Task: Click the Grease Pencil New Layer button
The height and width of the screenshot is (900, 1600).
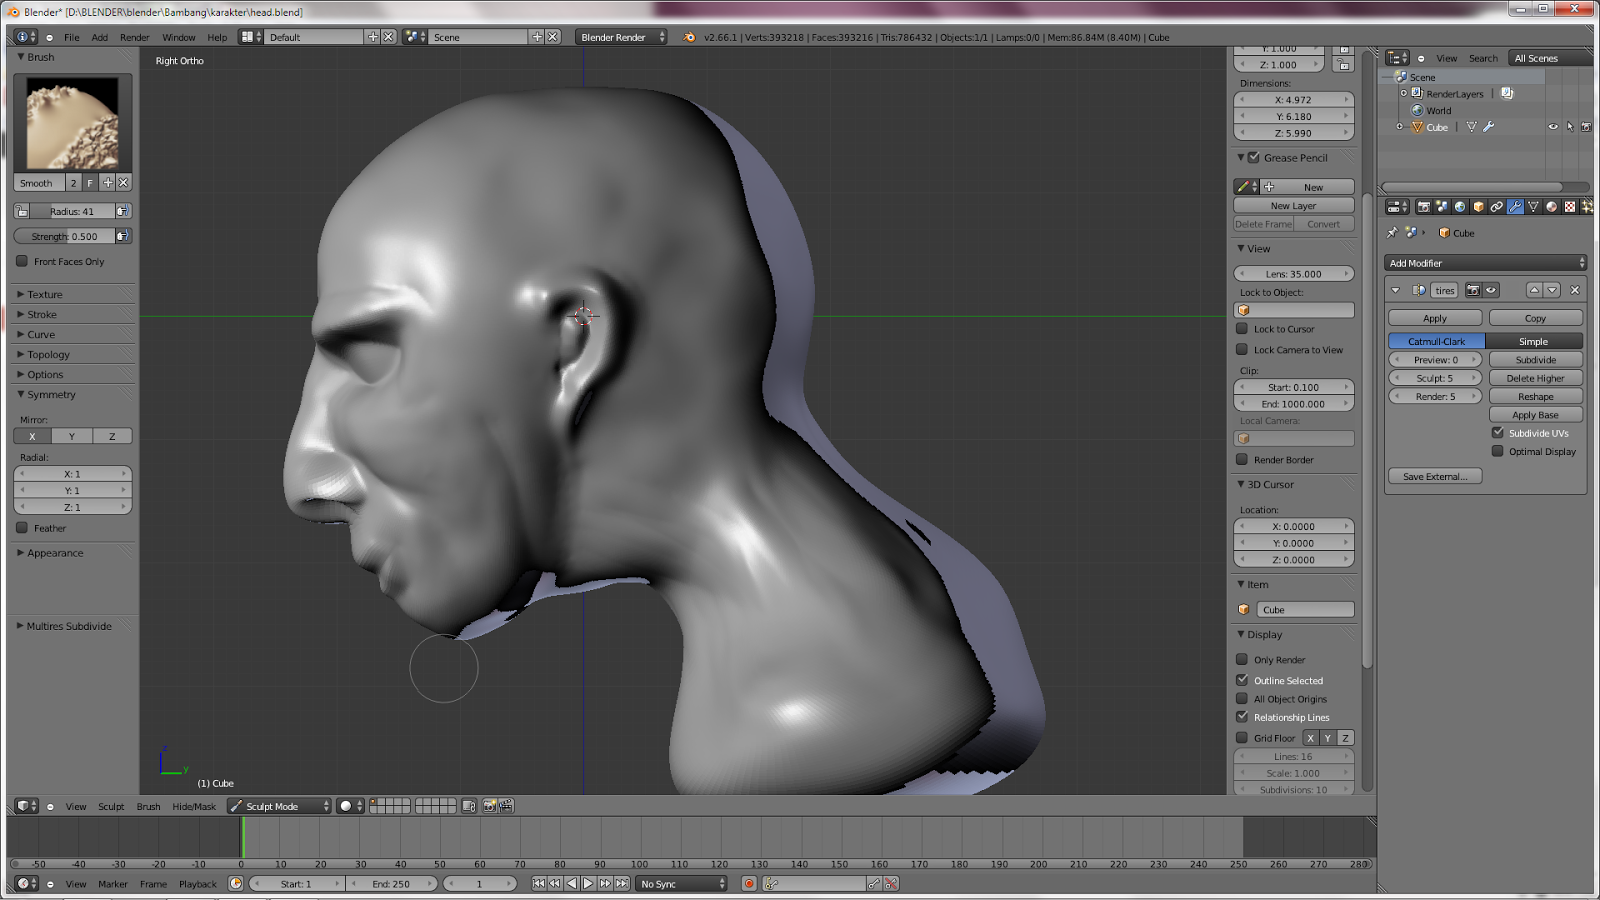Action: 1294,206
